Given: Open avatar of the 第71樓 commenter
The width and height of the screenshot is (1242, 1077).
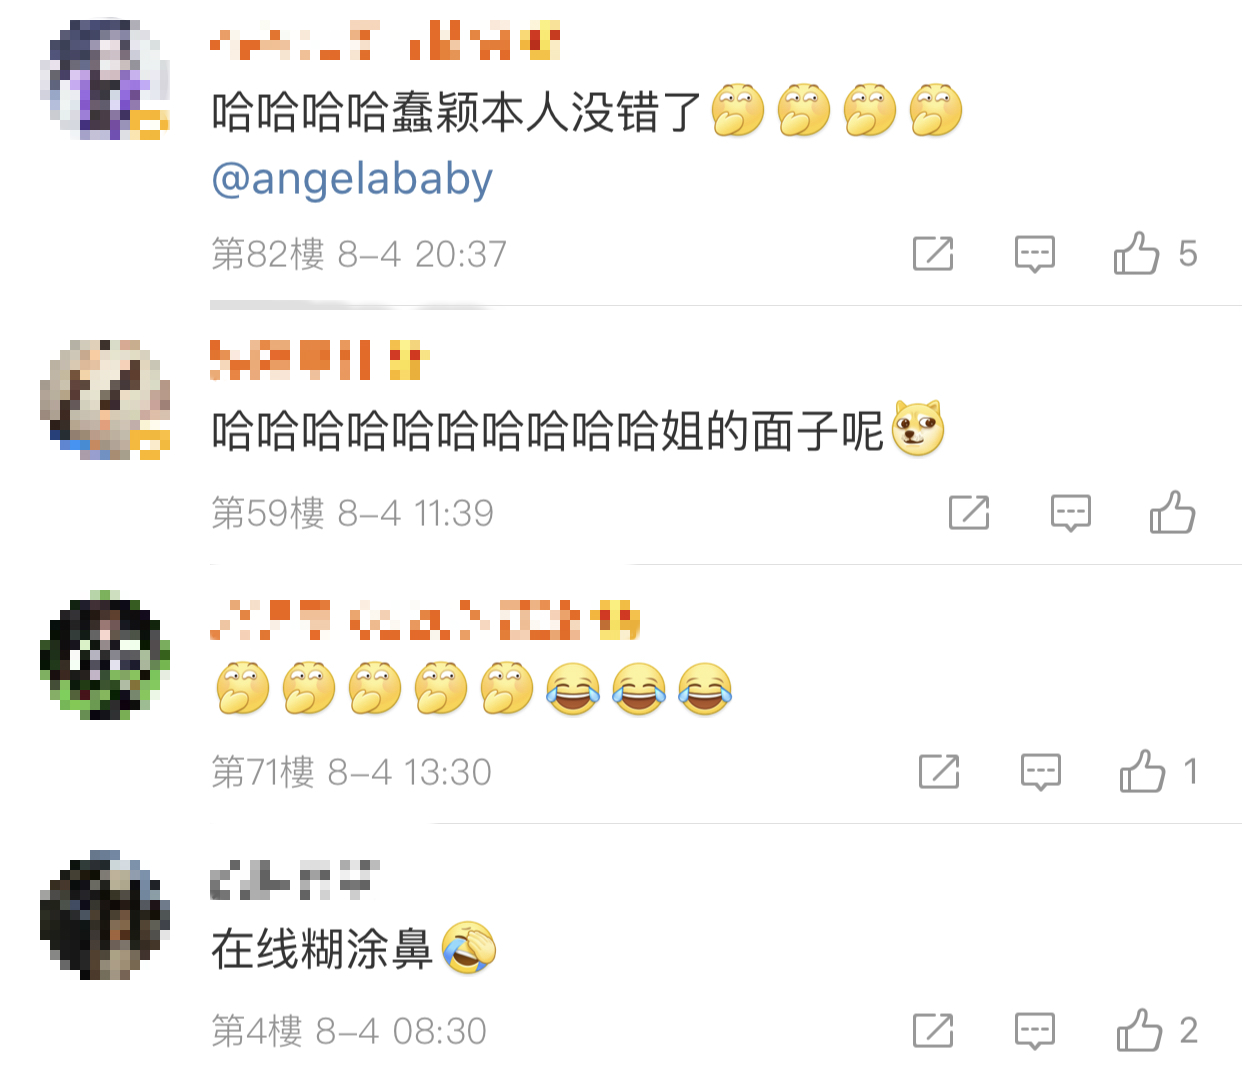Looking at the screenshot, I should pos(105,656).
